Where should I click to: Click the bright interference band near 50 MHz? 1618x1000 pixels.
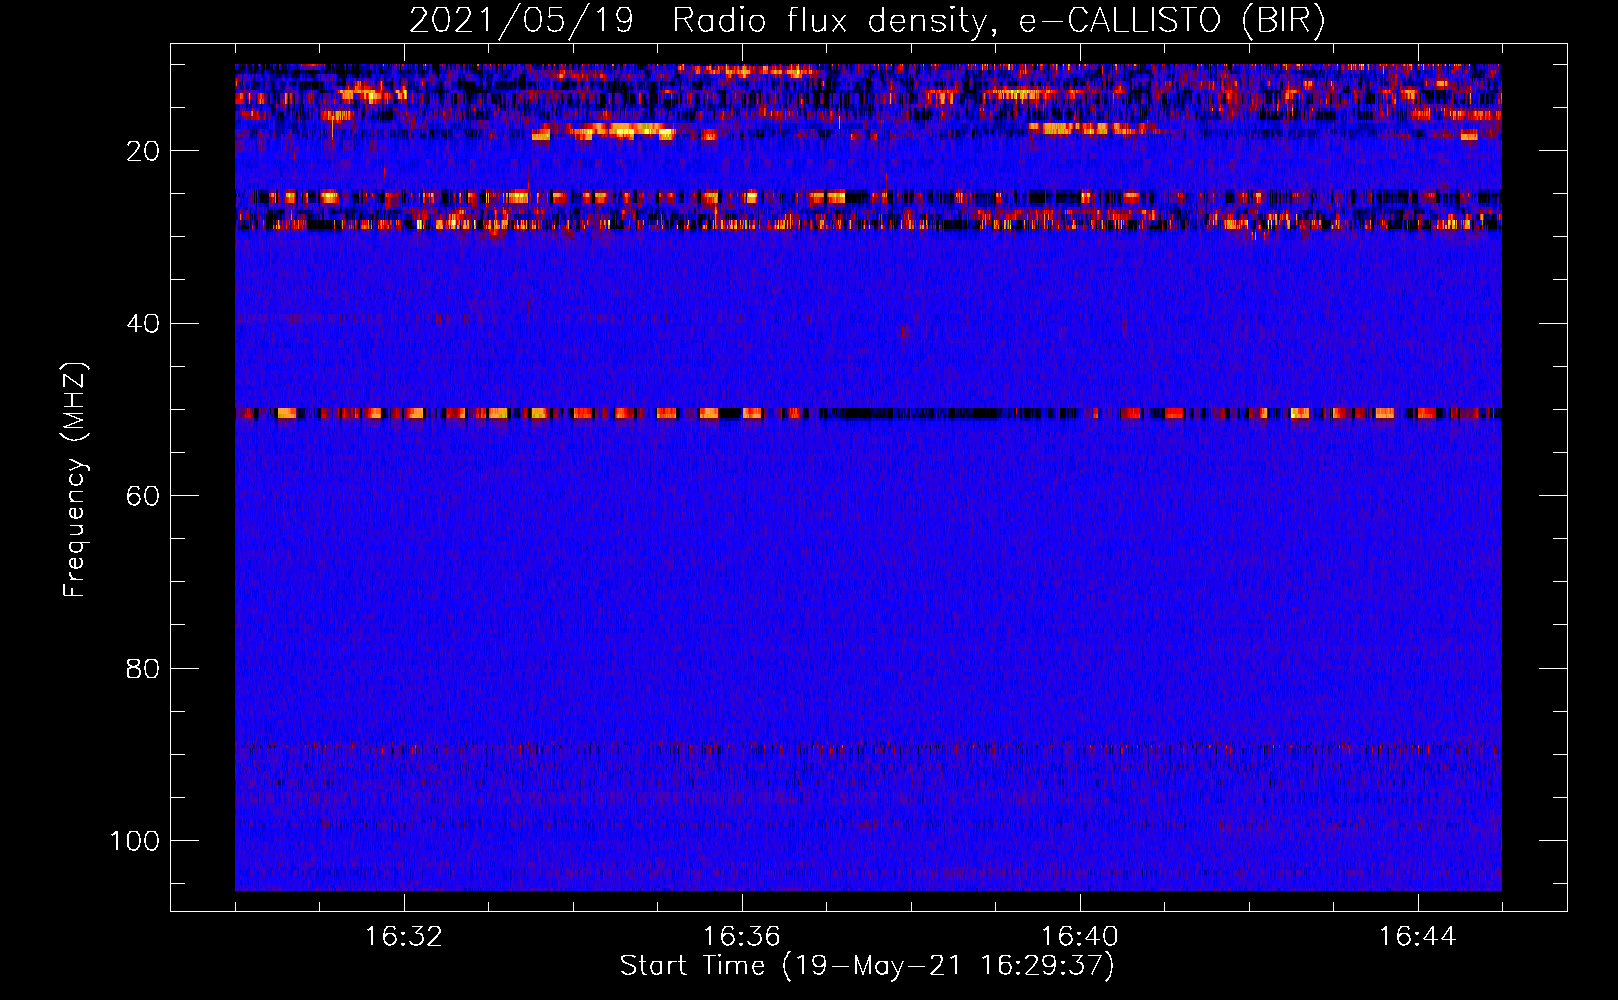(x=868, y=413)
